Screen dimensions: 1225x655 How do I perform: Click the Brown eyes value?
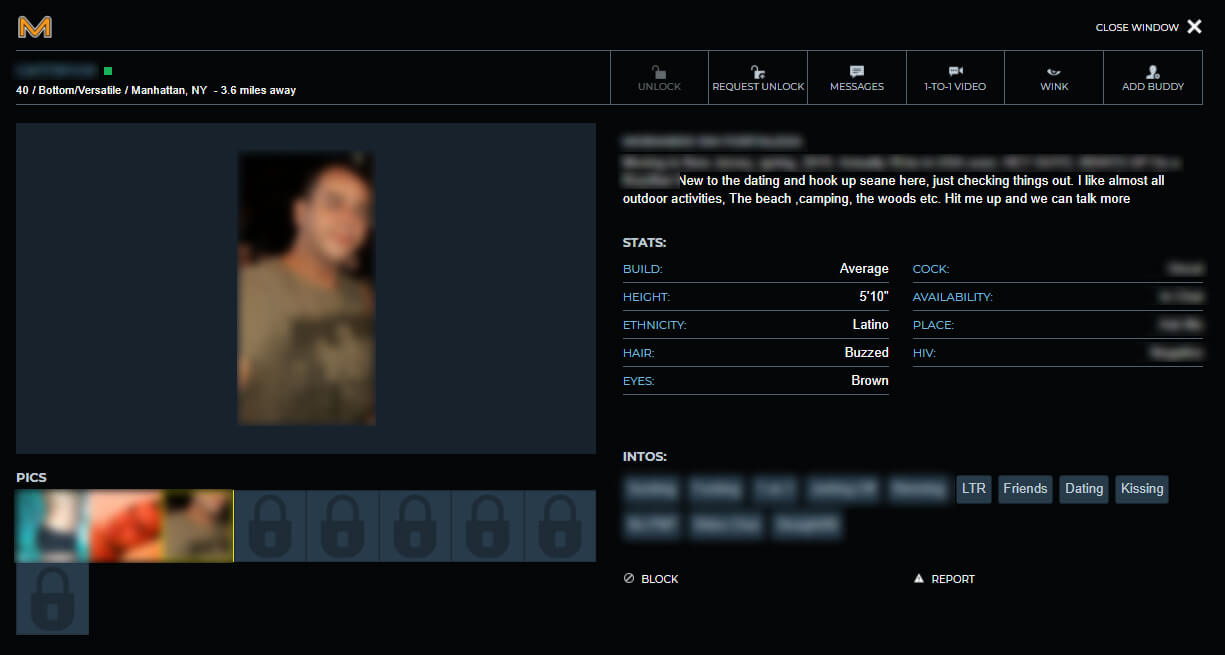(870, 381)
